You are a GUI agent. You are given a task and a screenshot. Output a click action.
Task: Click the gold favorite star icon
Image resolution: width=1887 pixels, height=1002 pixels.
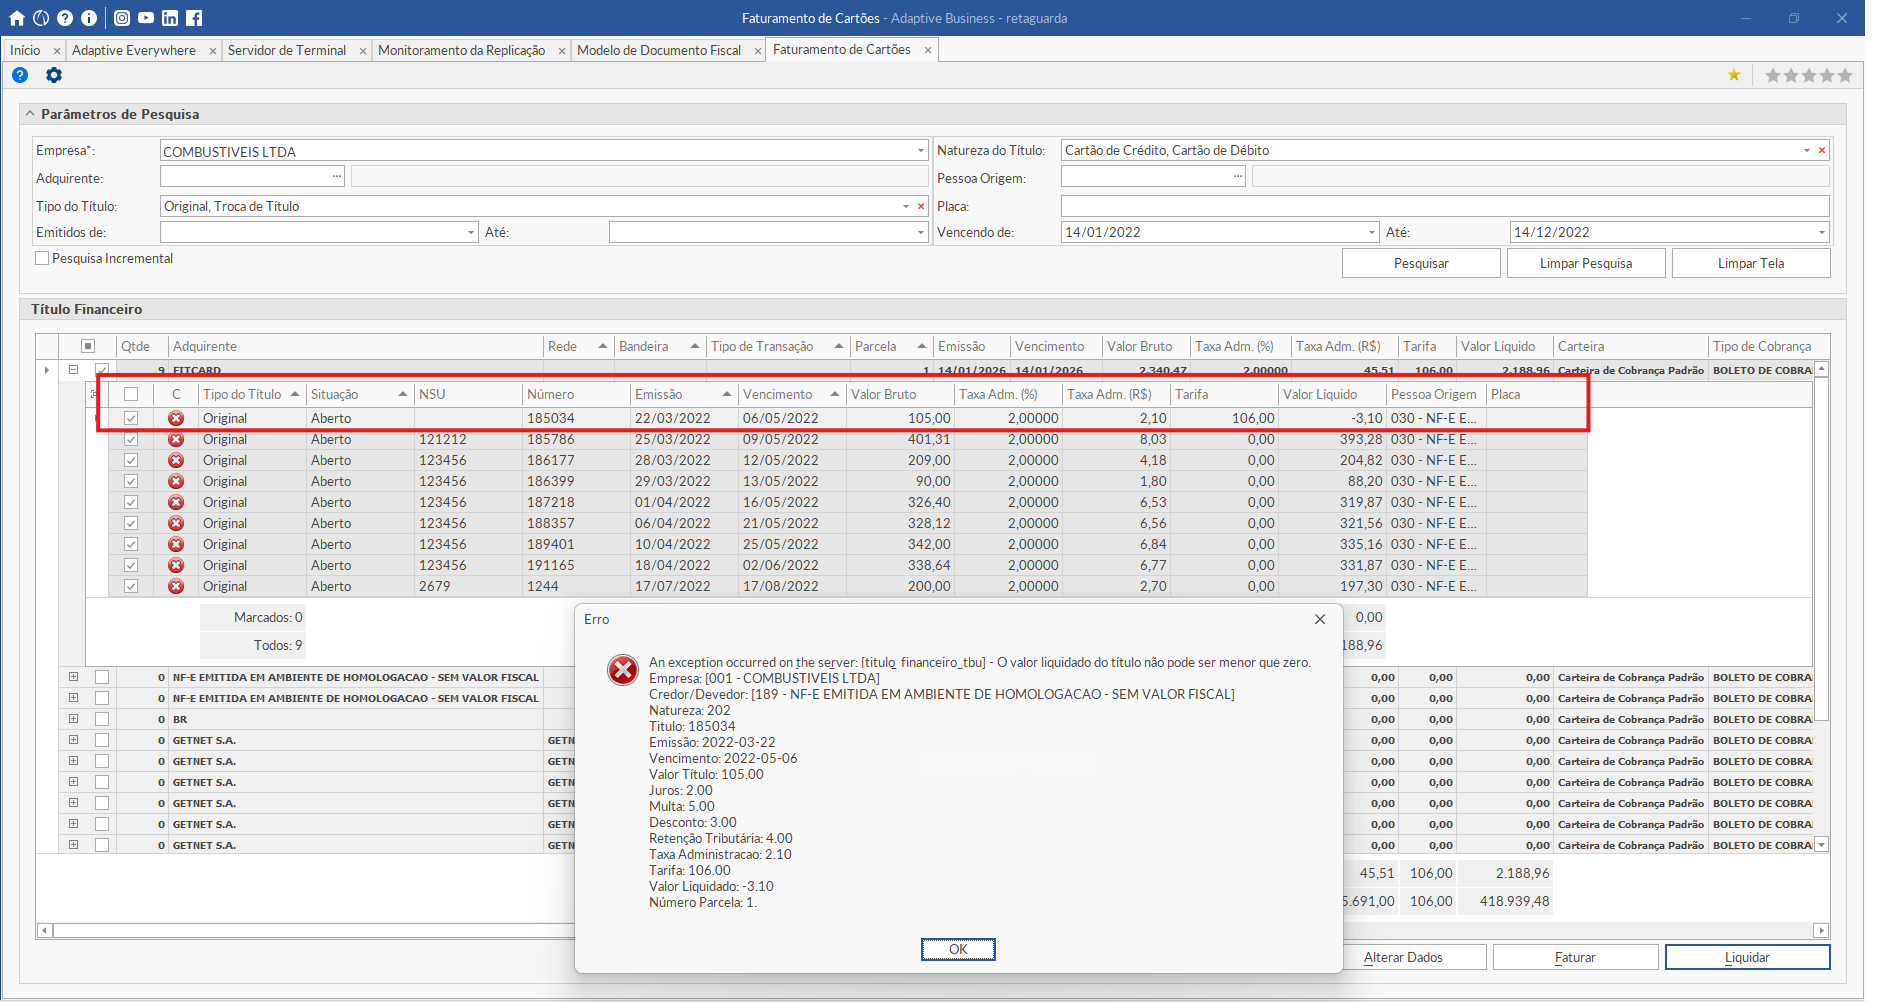[x=1734, y=75]
